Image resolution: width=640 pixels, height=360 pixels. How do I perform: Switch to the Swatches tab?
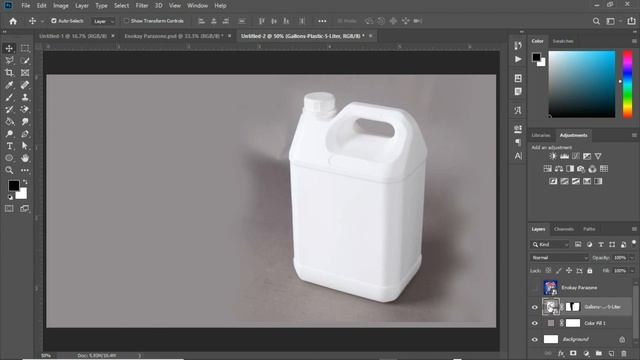point(563,41)
